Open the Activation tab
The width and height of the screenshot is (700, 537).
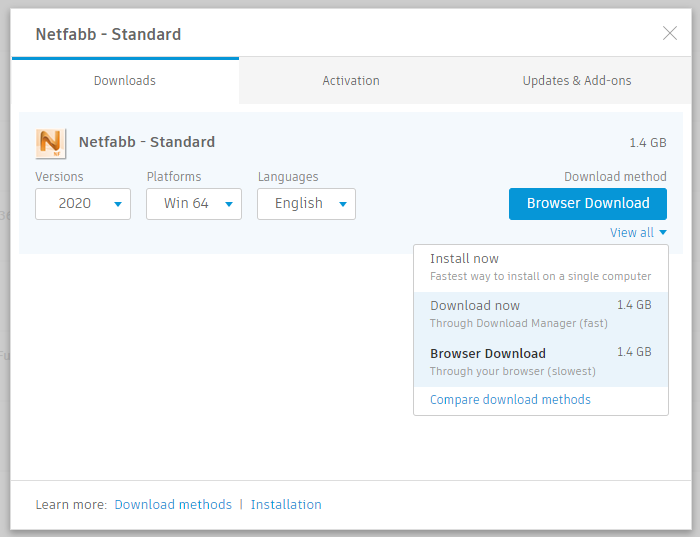point(351,81)
